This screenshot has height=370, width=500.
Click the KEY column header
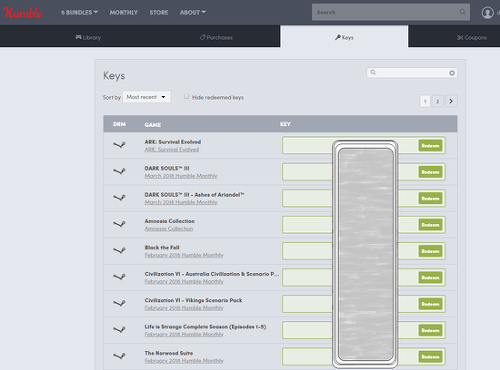click(x=285, y=124)
